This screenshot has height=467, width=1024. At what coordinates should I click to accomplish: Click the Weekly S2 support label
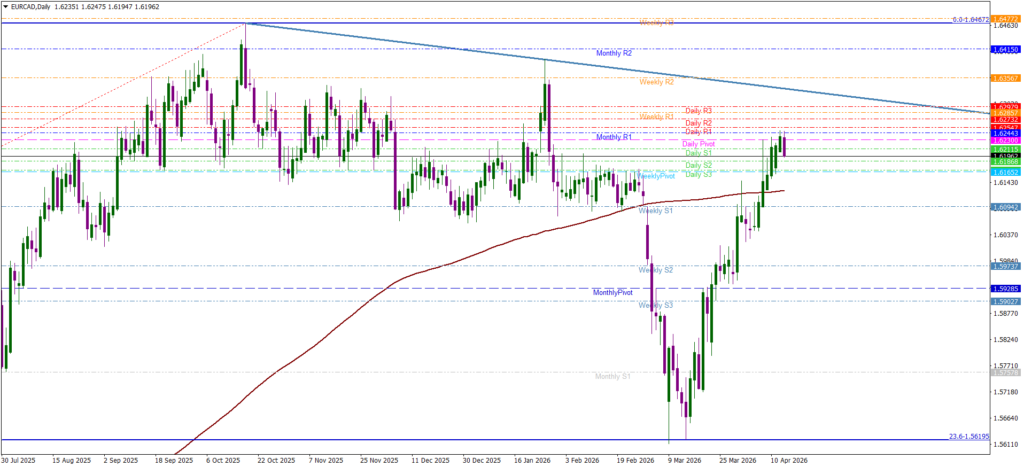[656, 270]
